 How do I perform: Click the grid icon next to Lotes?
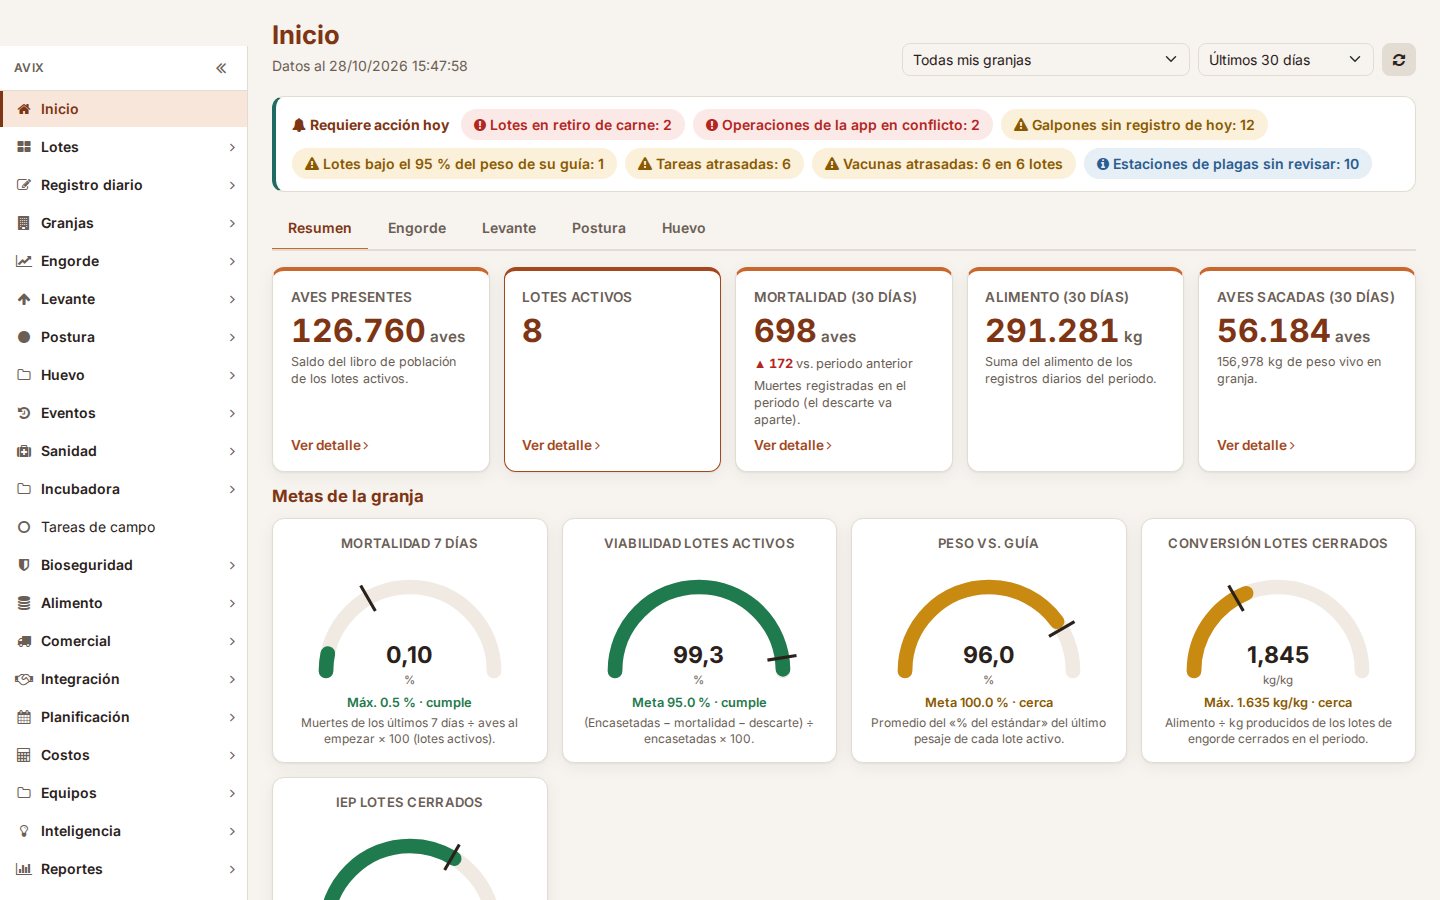pos(24,147)
